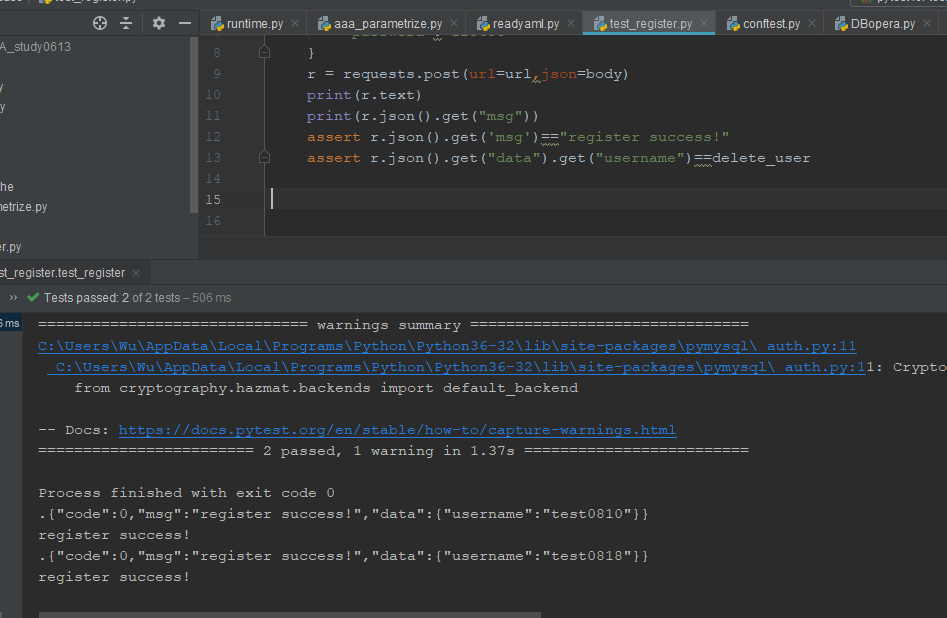Close the test_register.test_register run tab

[x=136, y=273]
